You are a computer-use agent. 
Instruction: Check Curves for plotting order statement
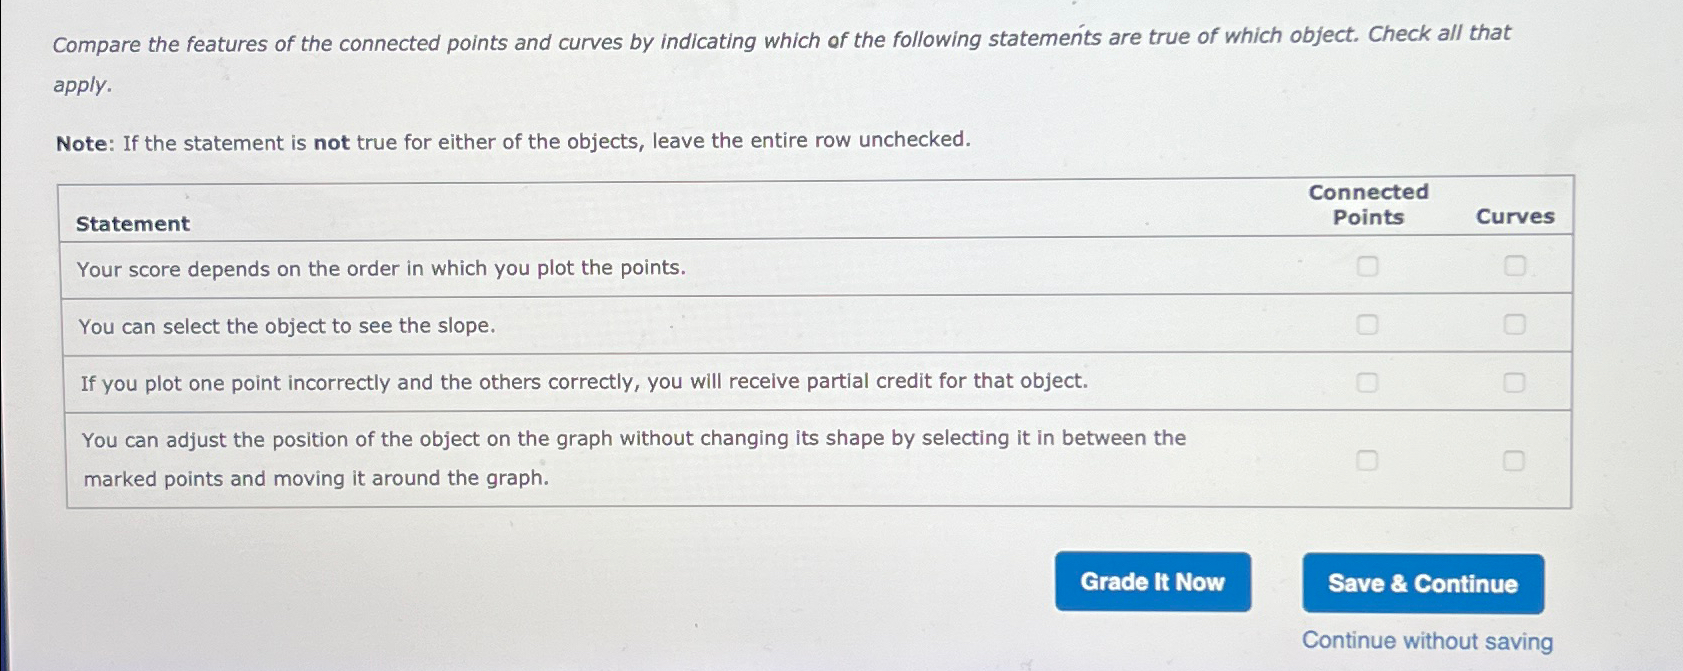pos(1515,265)
